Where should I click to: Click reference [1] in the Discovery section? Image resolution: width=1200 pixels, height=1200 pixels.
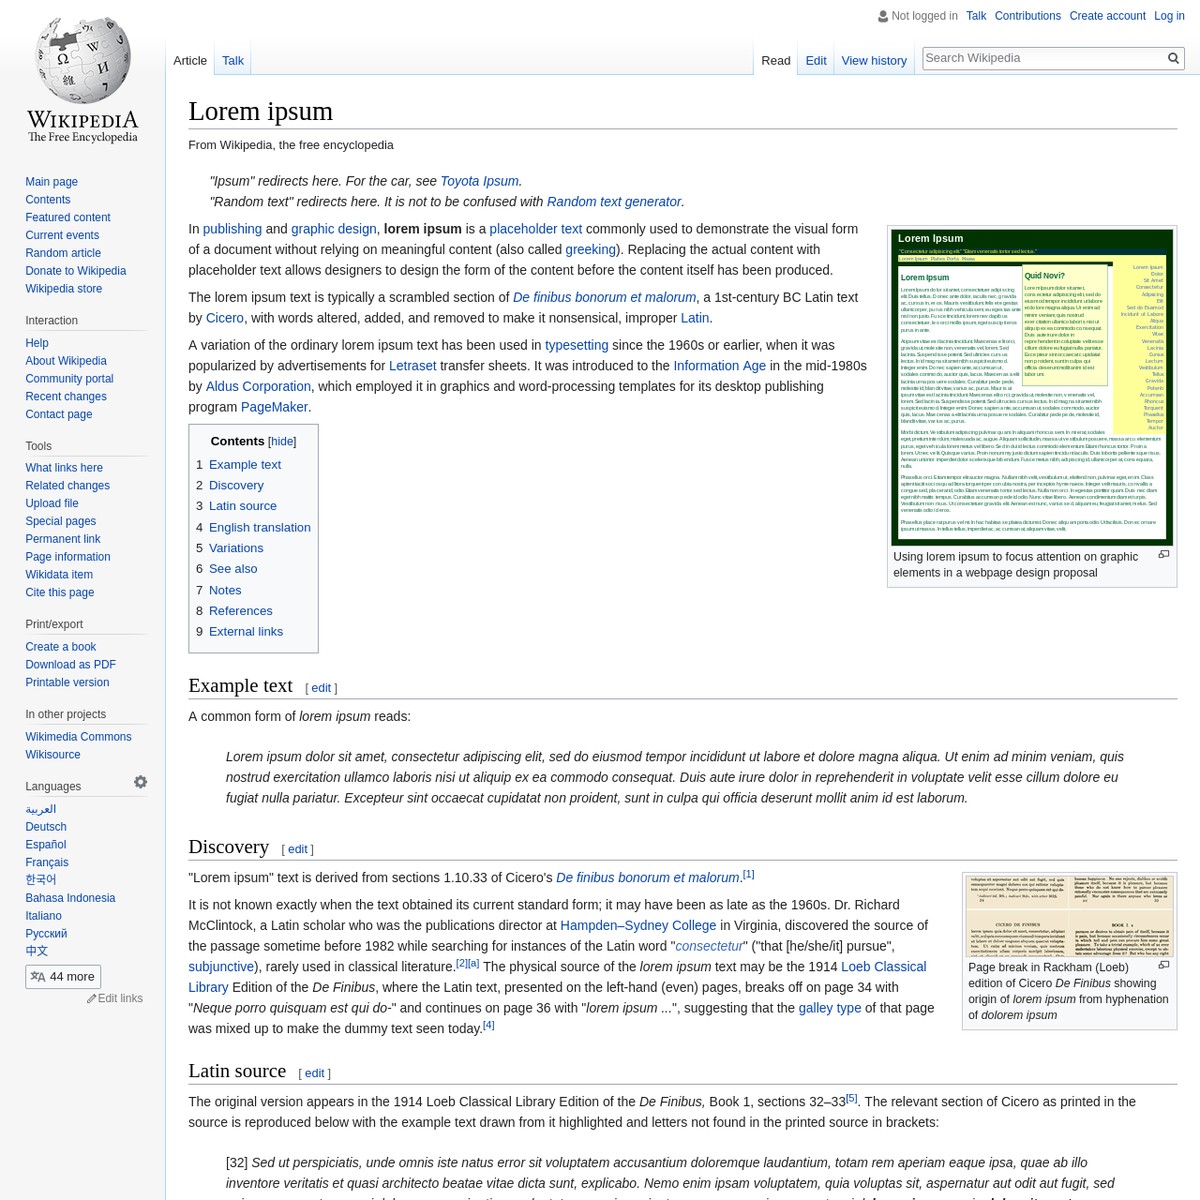point(748,872)
